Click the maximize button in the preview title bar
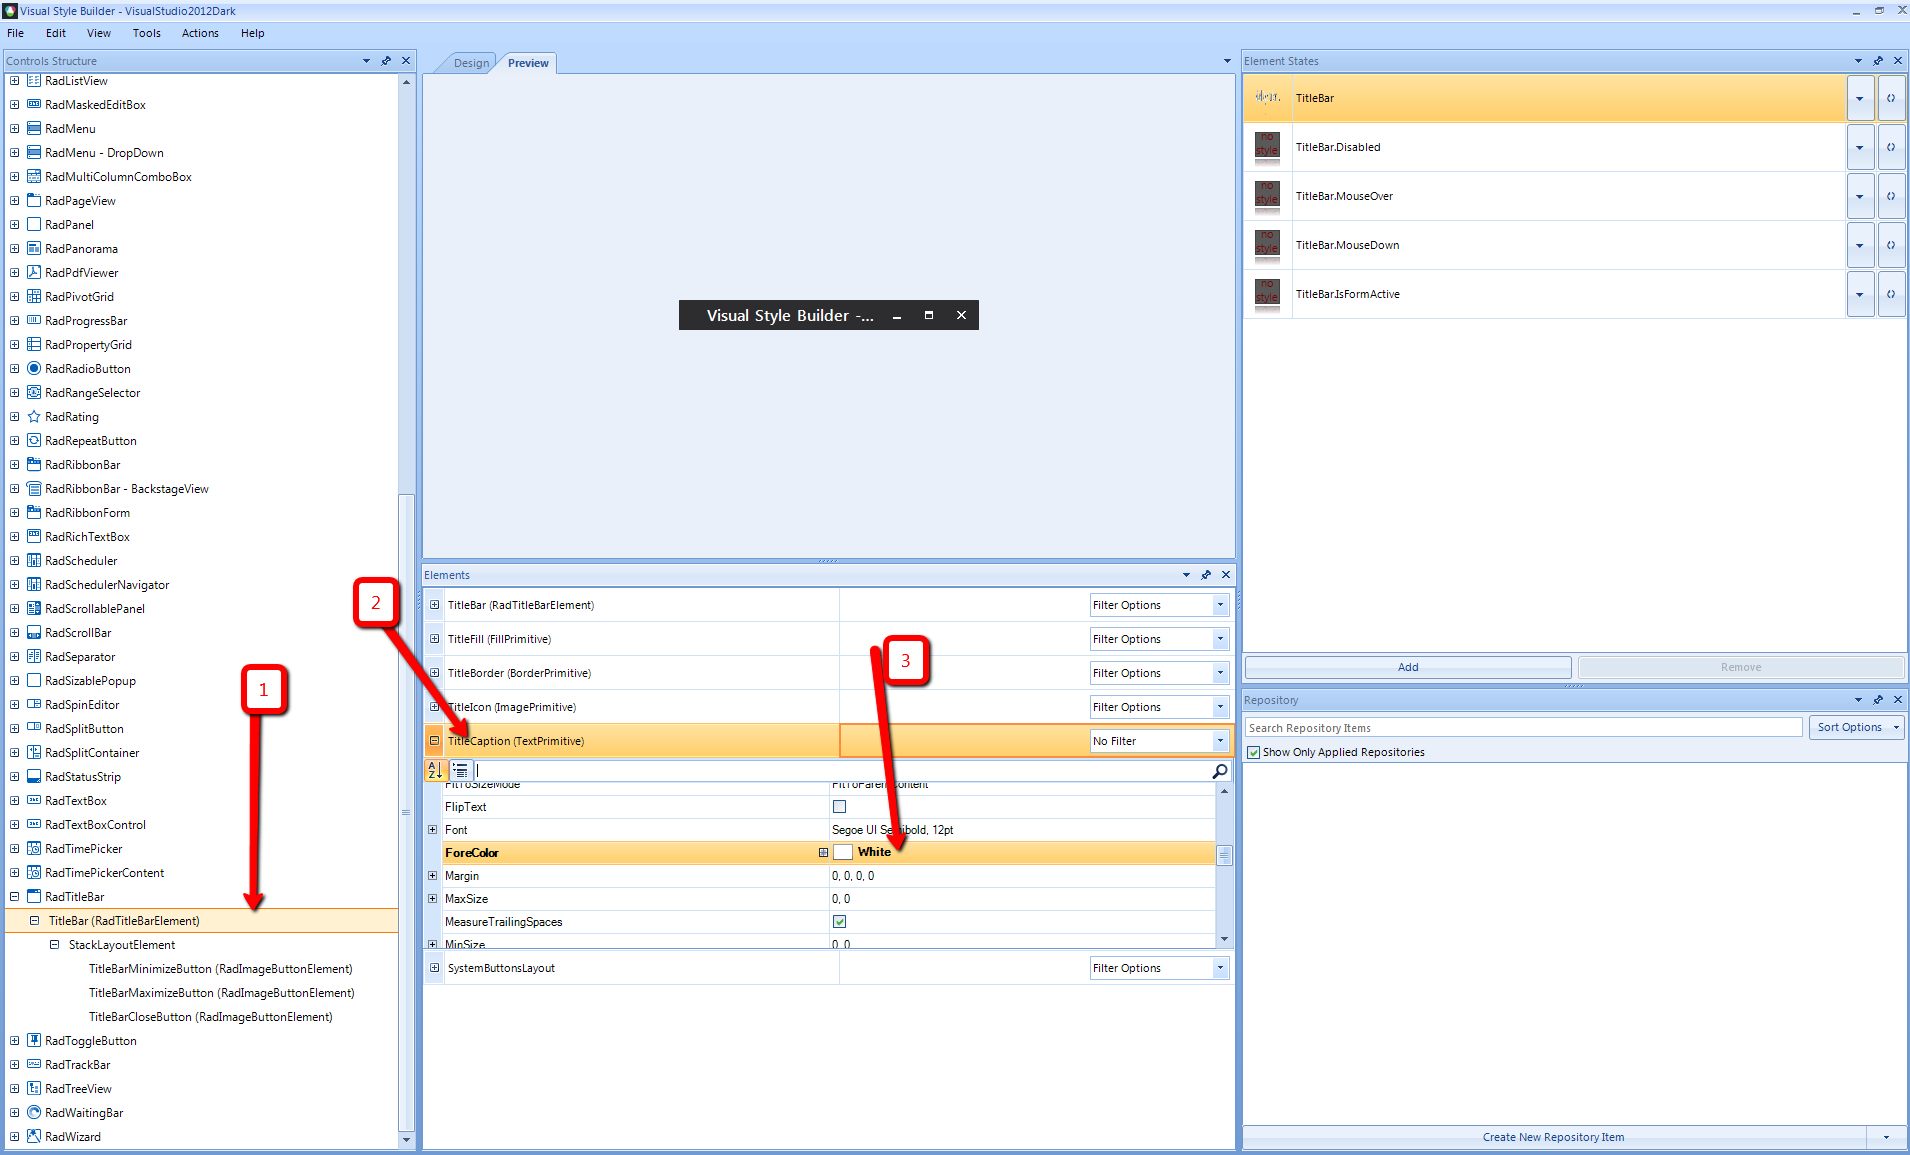1910x1155 pixels. tap(929, 315)
